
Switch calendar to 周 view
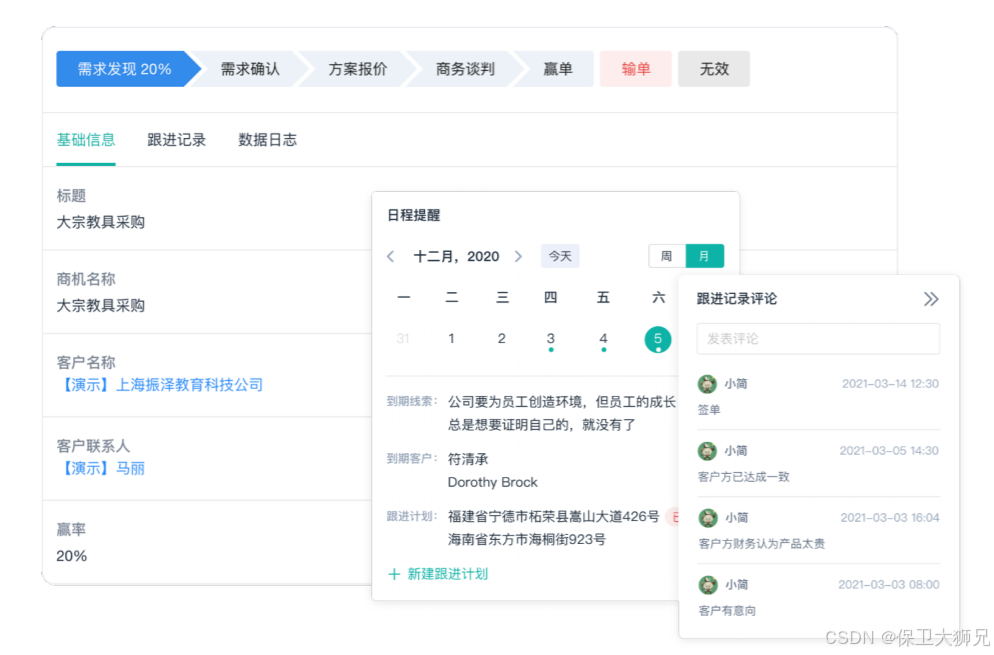pyautogui.click(x=667, y=256)
